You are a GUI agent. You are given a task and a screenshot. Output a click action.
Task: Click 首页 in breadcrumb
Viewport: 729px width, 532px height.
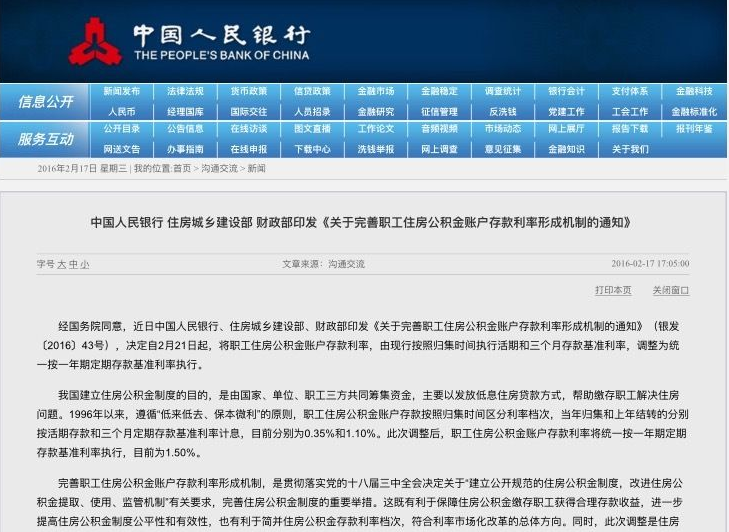pyautogui.click(x=181, y=169)
